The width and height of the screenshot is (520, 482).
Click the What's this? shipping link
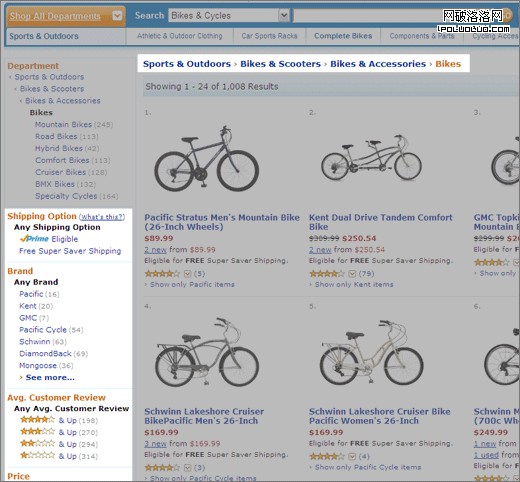point(102,217)
